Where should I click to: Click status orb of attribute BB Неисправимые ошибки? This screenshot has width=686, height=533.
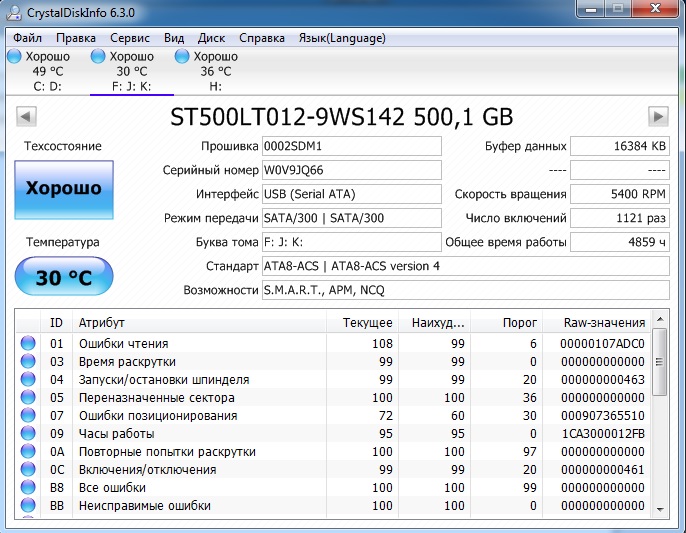tap(28, 505)
